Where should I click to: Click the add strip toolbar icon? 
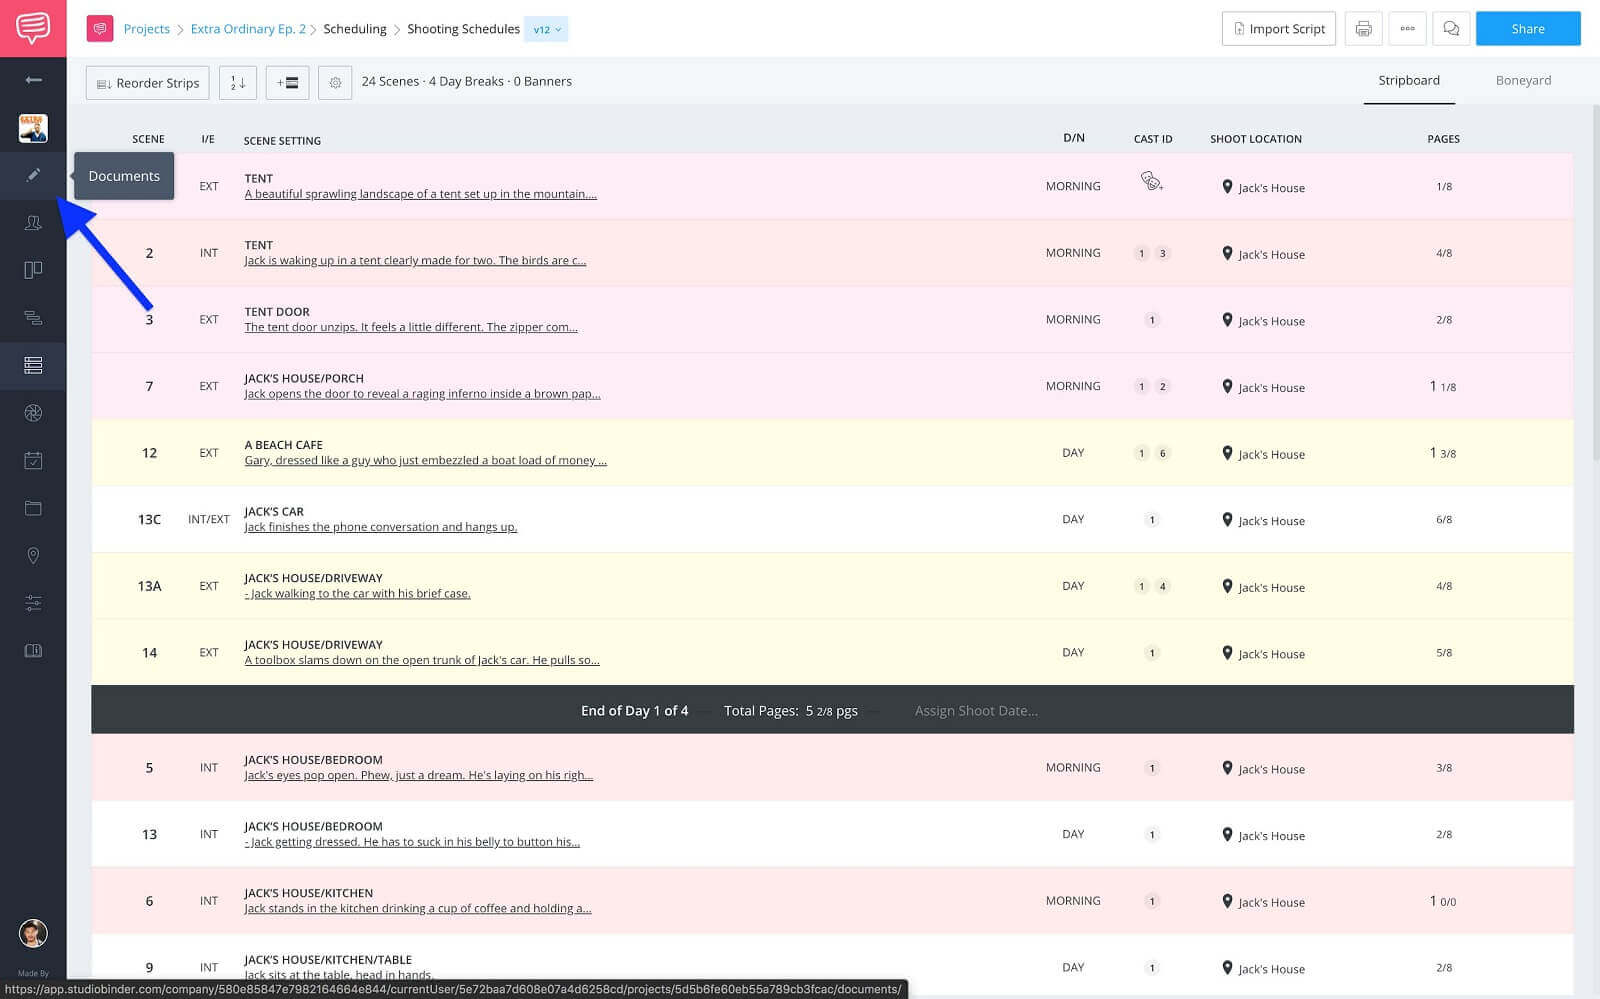point(288,83)
